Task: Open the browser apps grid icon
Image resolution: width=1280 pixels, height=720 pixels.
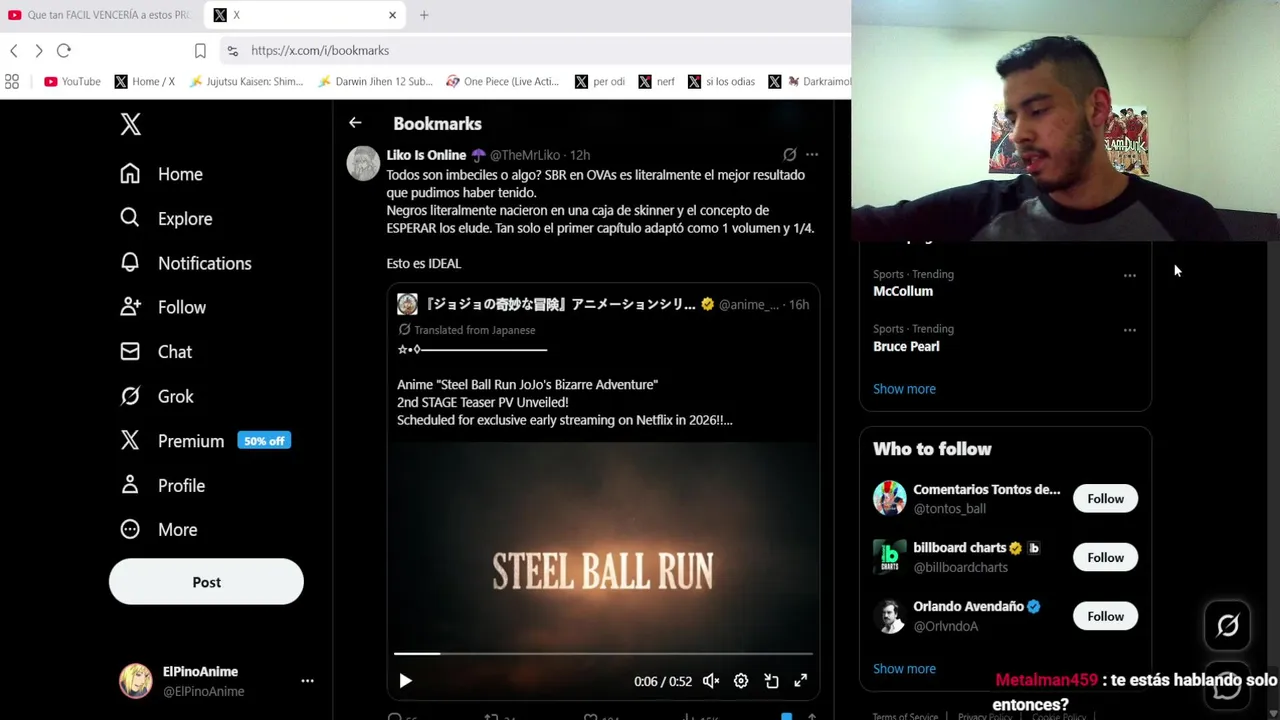Action: click(x=12, y=82)
